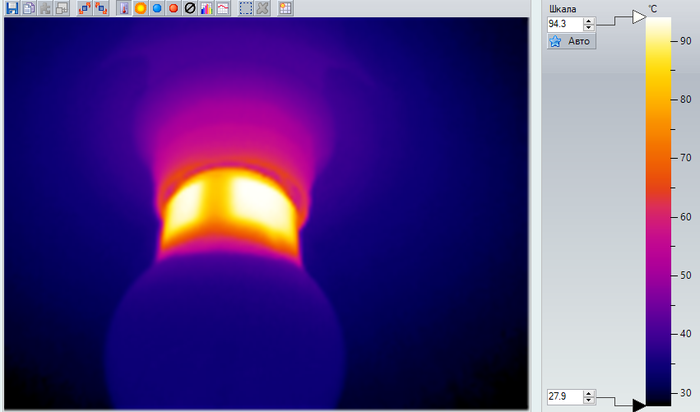Click the white upper scale limit marker

click(638, 17)
